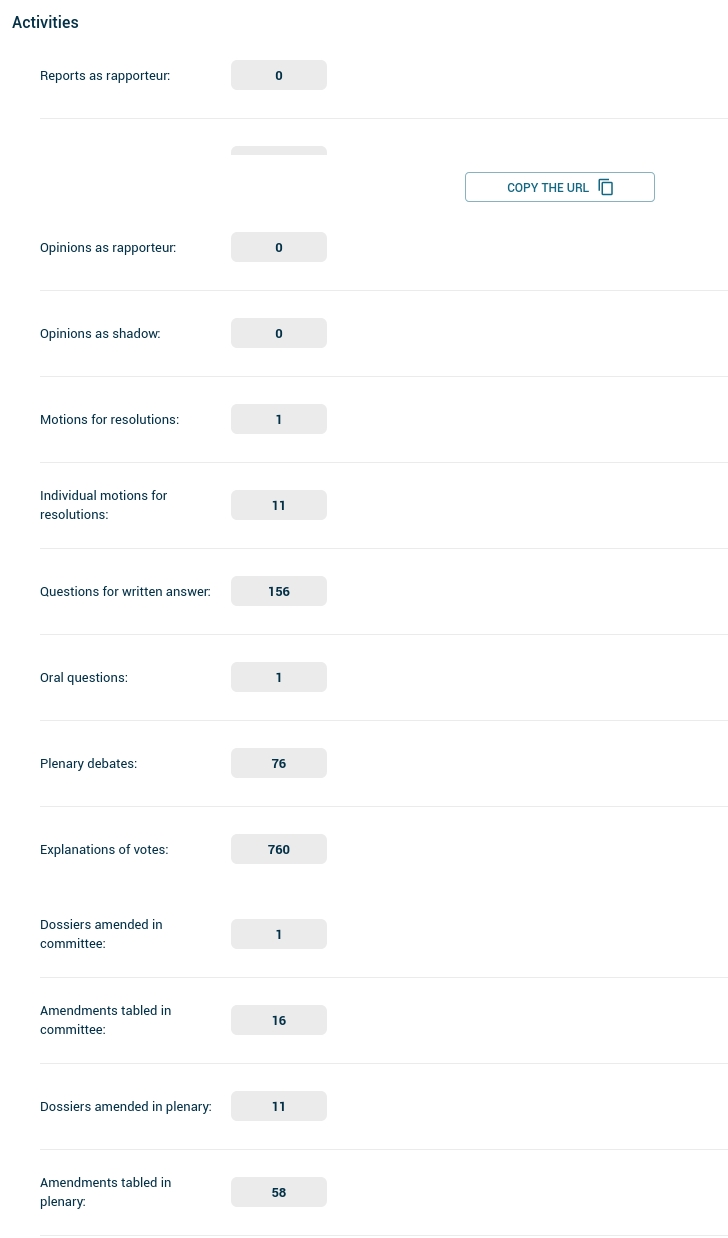This screenshot has height=1238, width=728.
Task: Click the copy-to-clipboard icon beside COPY THE URL
Action: click(606, 187)
